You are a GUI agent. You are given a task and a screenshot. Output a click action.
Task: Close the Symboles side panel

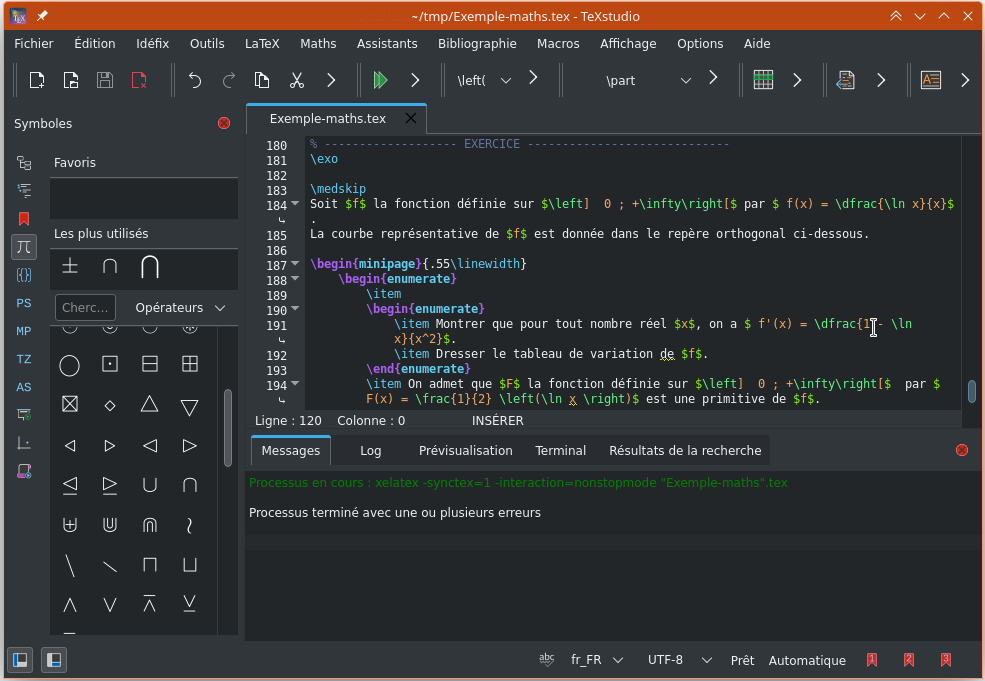[224, 123]
